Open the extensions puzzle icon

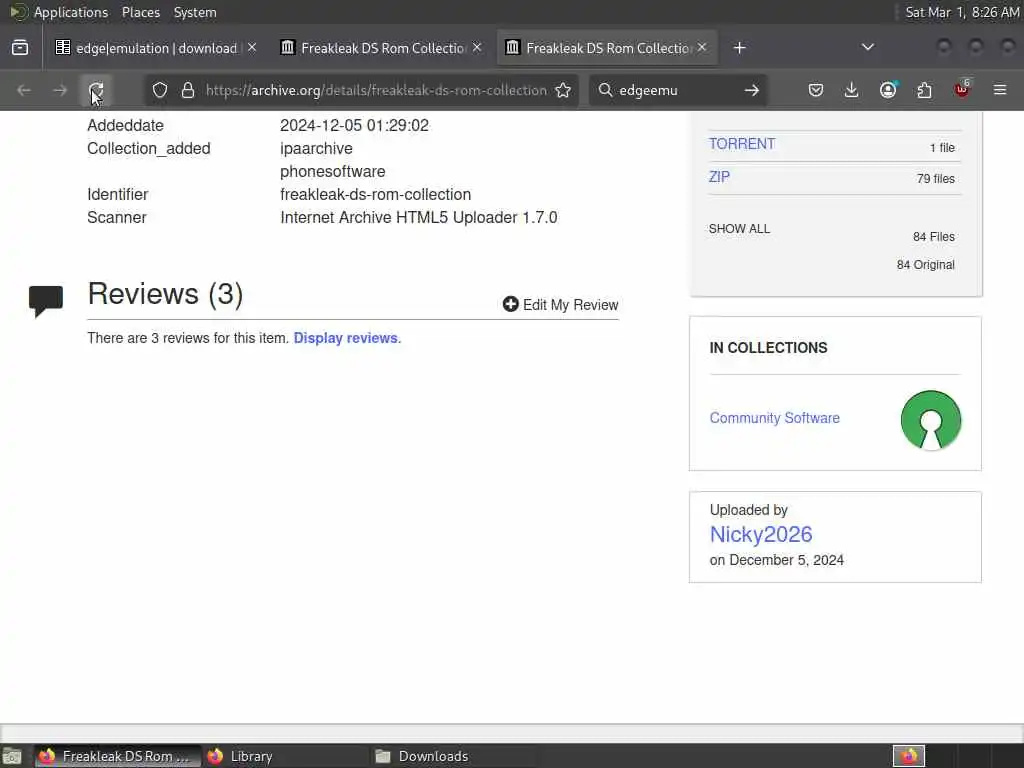pyautogui.click(x=924, y=90)
